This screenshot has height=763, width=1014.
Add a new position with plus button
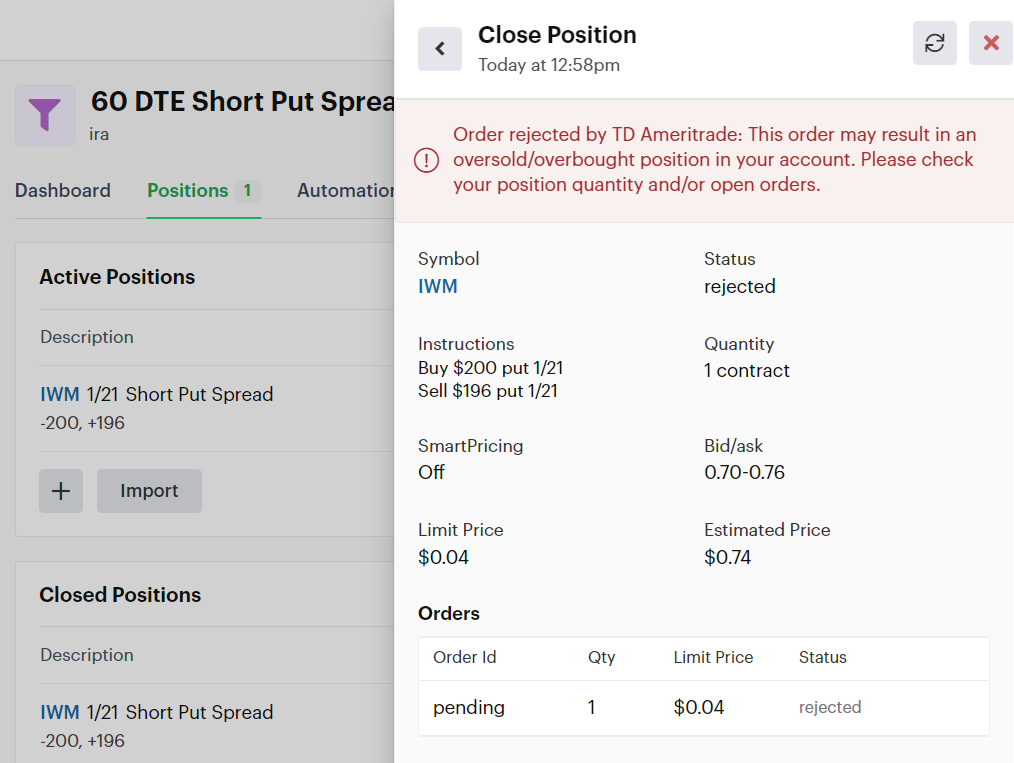coord(61,491)
